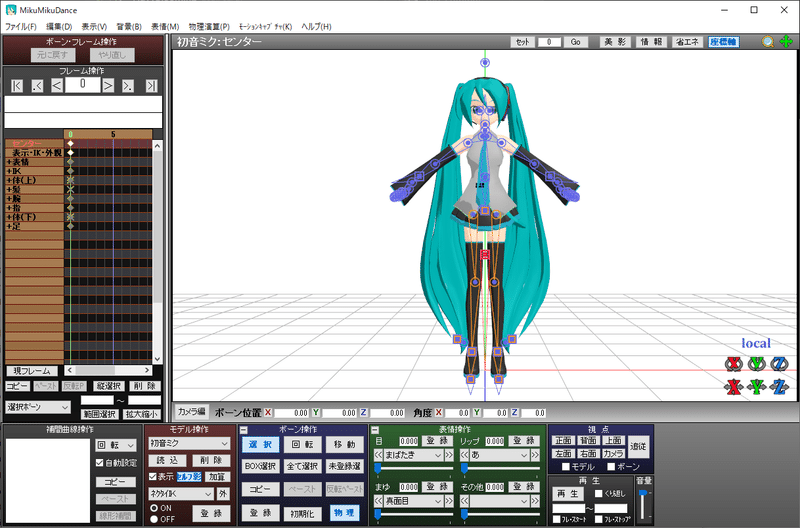Go to previous keyframe button (.<)
800x528 pixels.
[x=37, y=86]
